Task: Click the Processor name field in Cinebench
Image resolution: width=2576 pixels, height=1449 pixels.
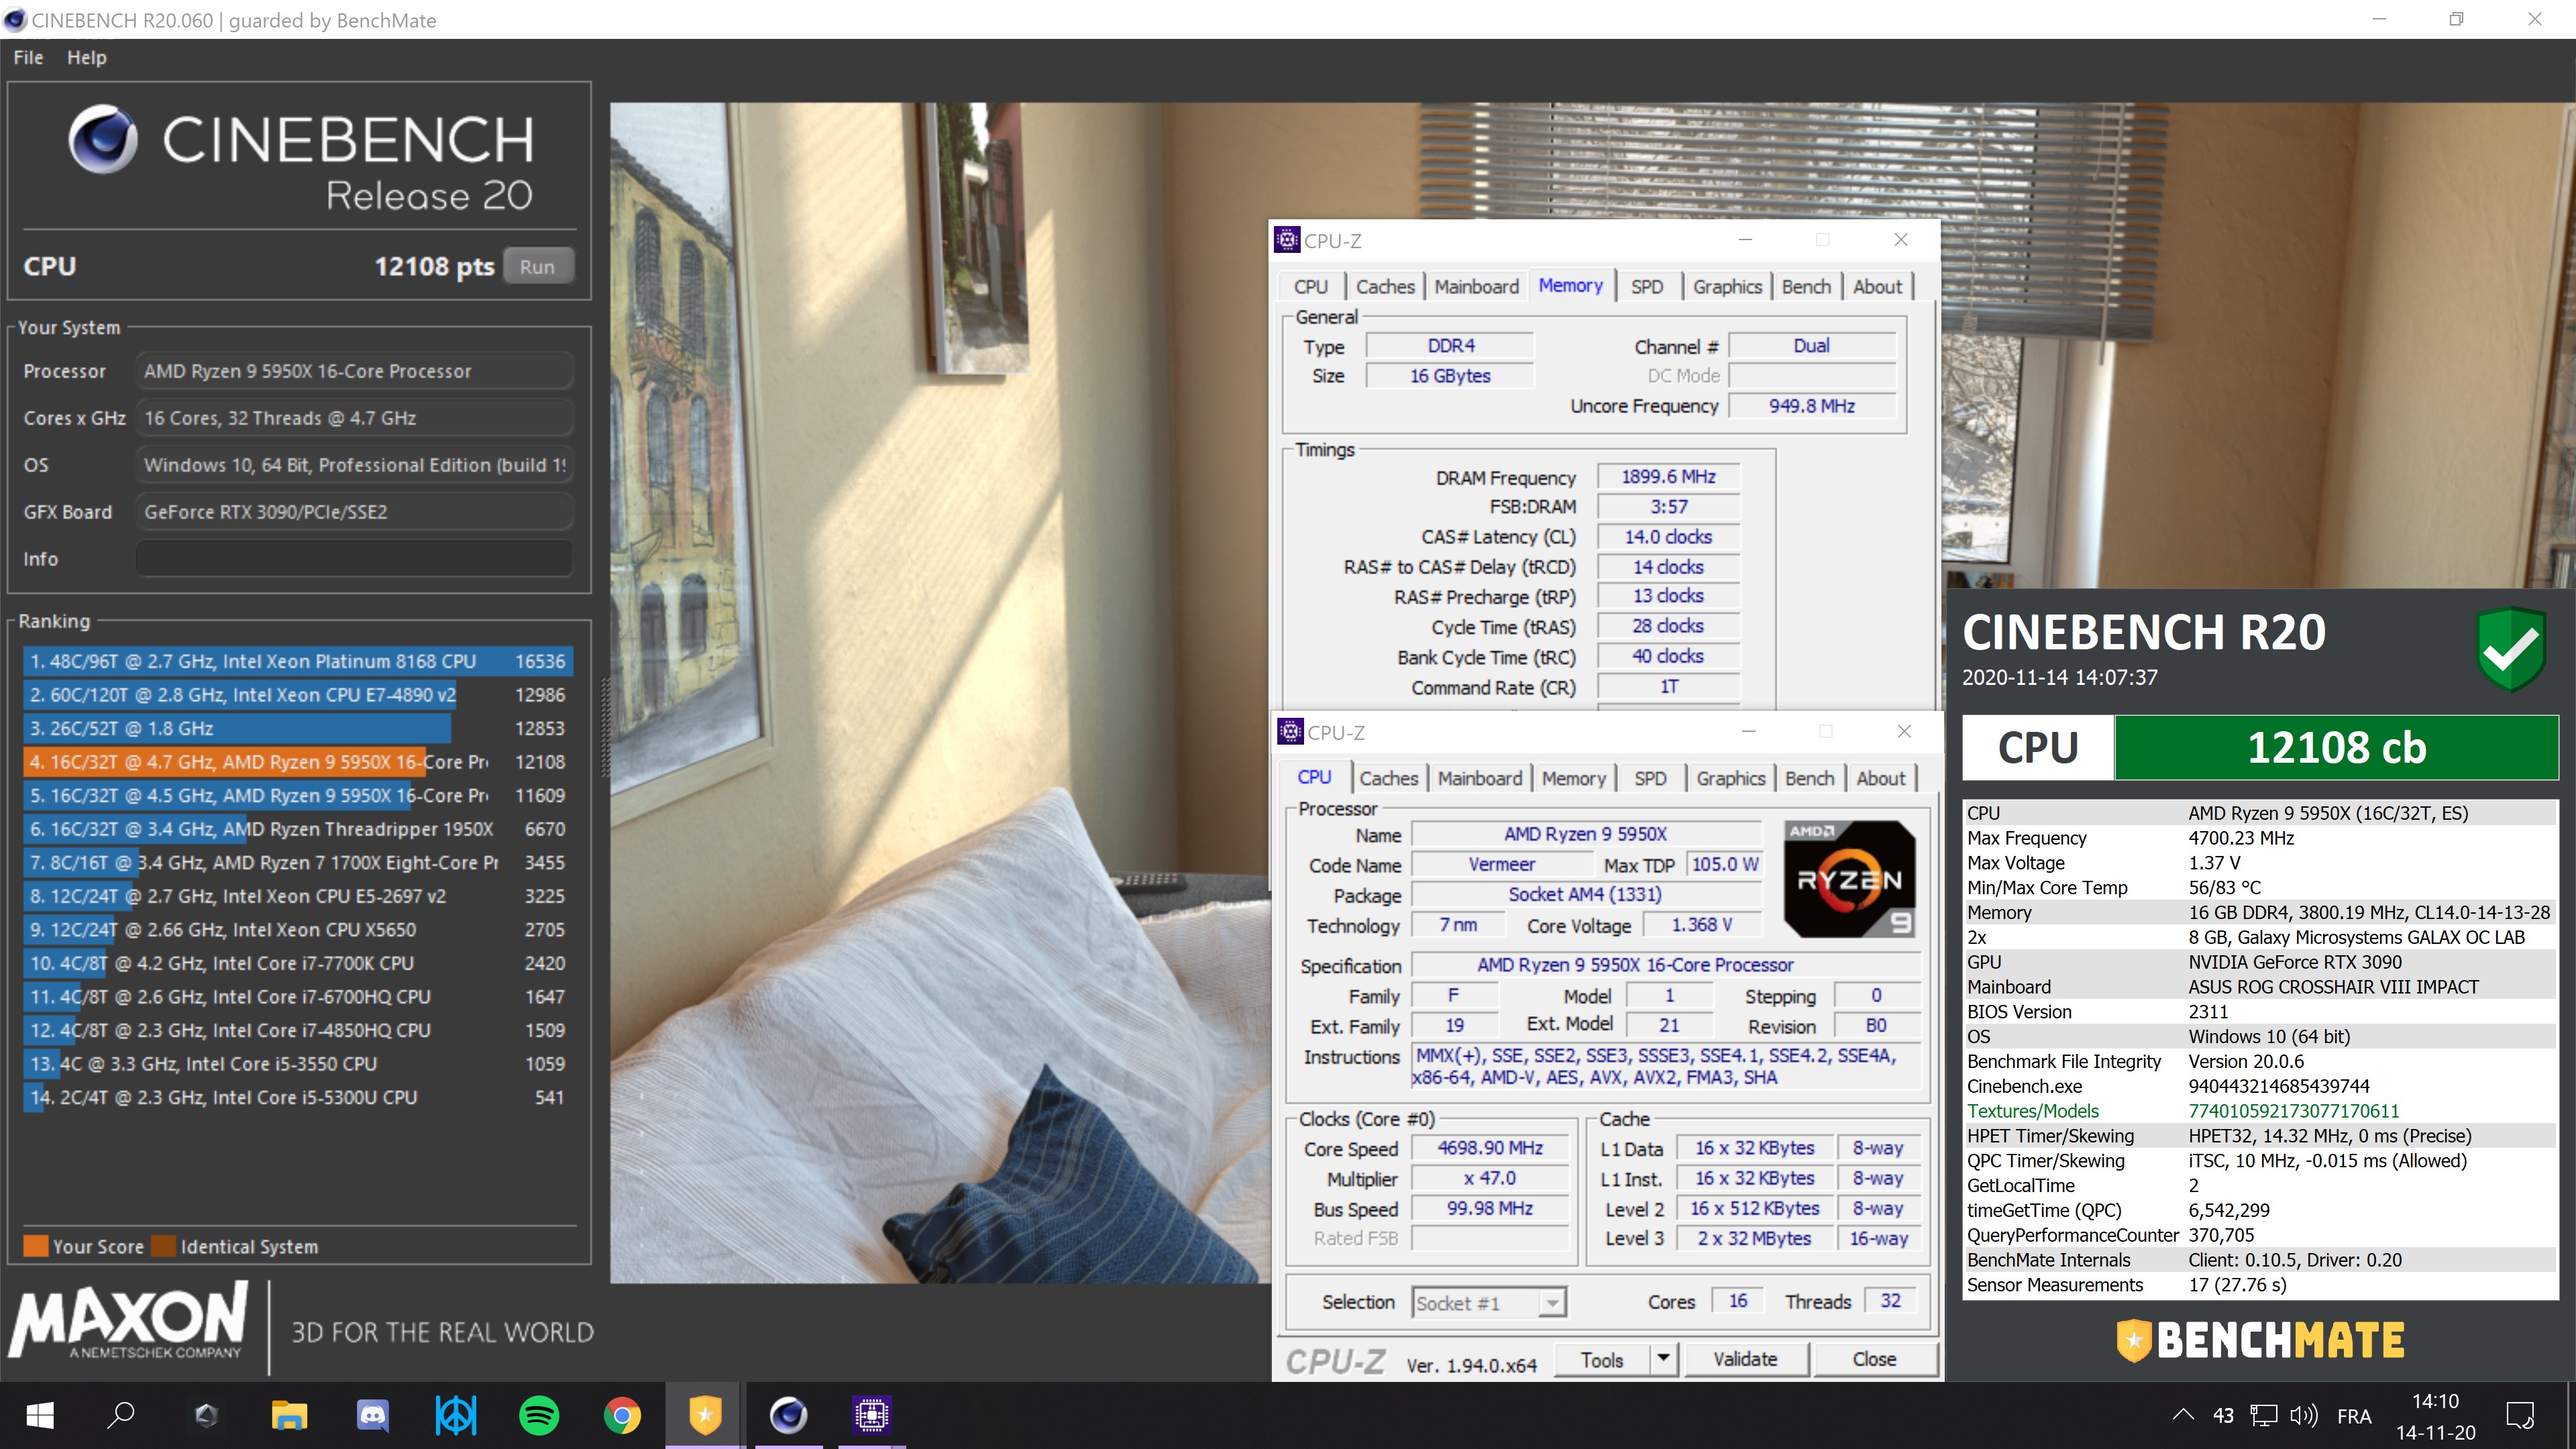Action: 354,371
